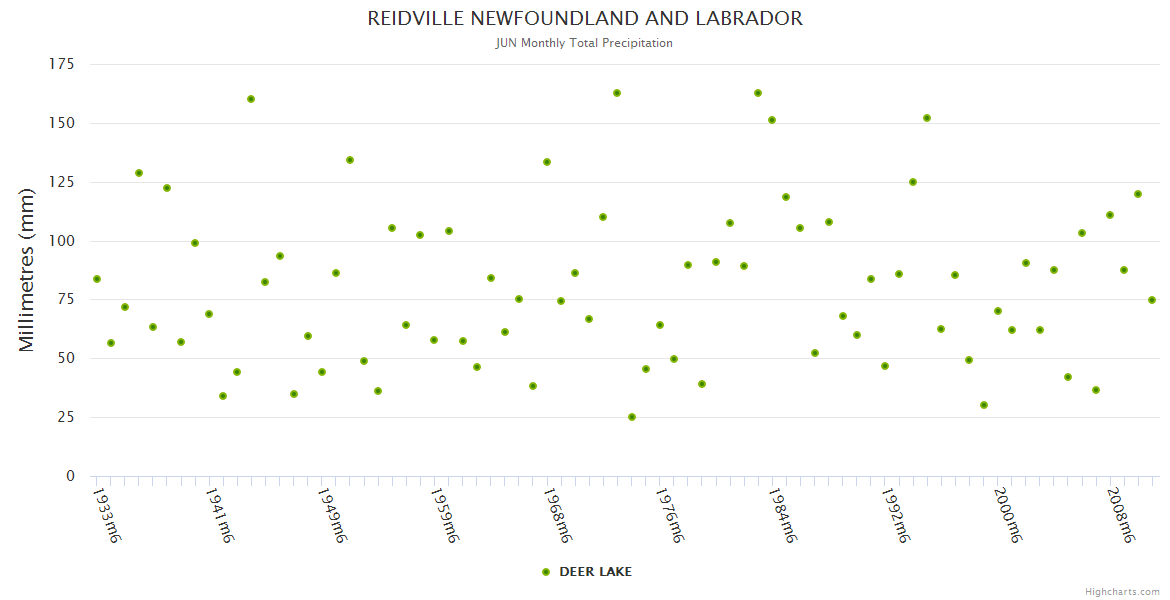
Task: Select the lowest data point near 25 mm
Action: (632, 417)
